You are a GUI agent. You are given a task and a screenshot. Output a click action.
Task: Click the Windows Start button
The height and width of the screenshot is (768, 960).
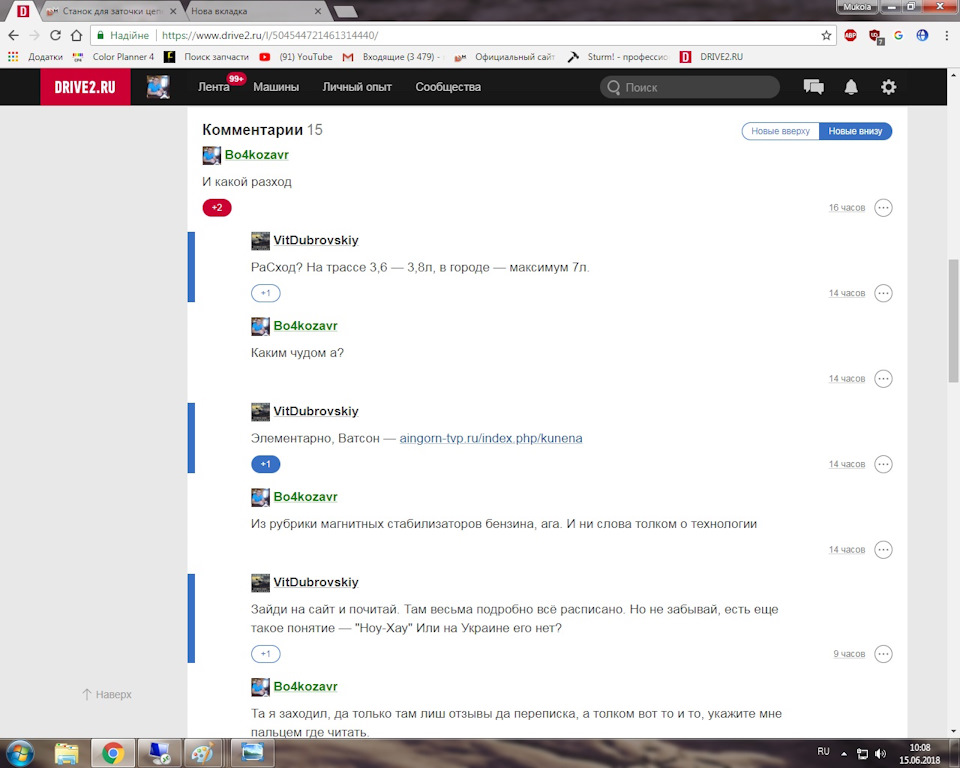point(20,753)
